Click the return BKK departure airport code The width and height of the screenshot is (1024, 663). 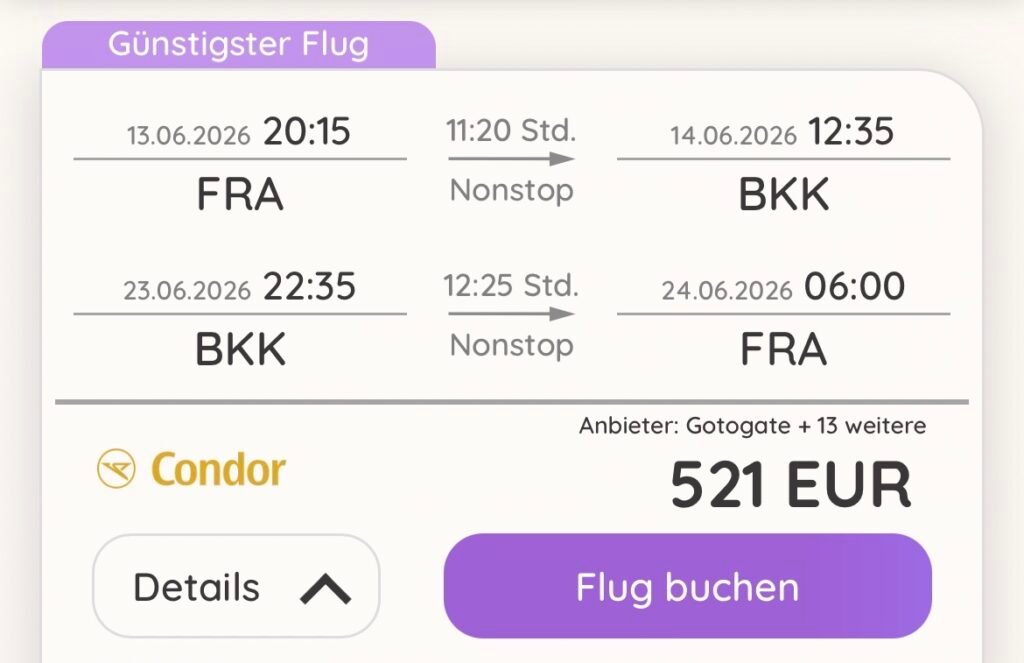pos(240,349)
